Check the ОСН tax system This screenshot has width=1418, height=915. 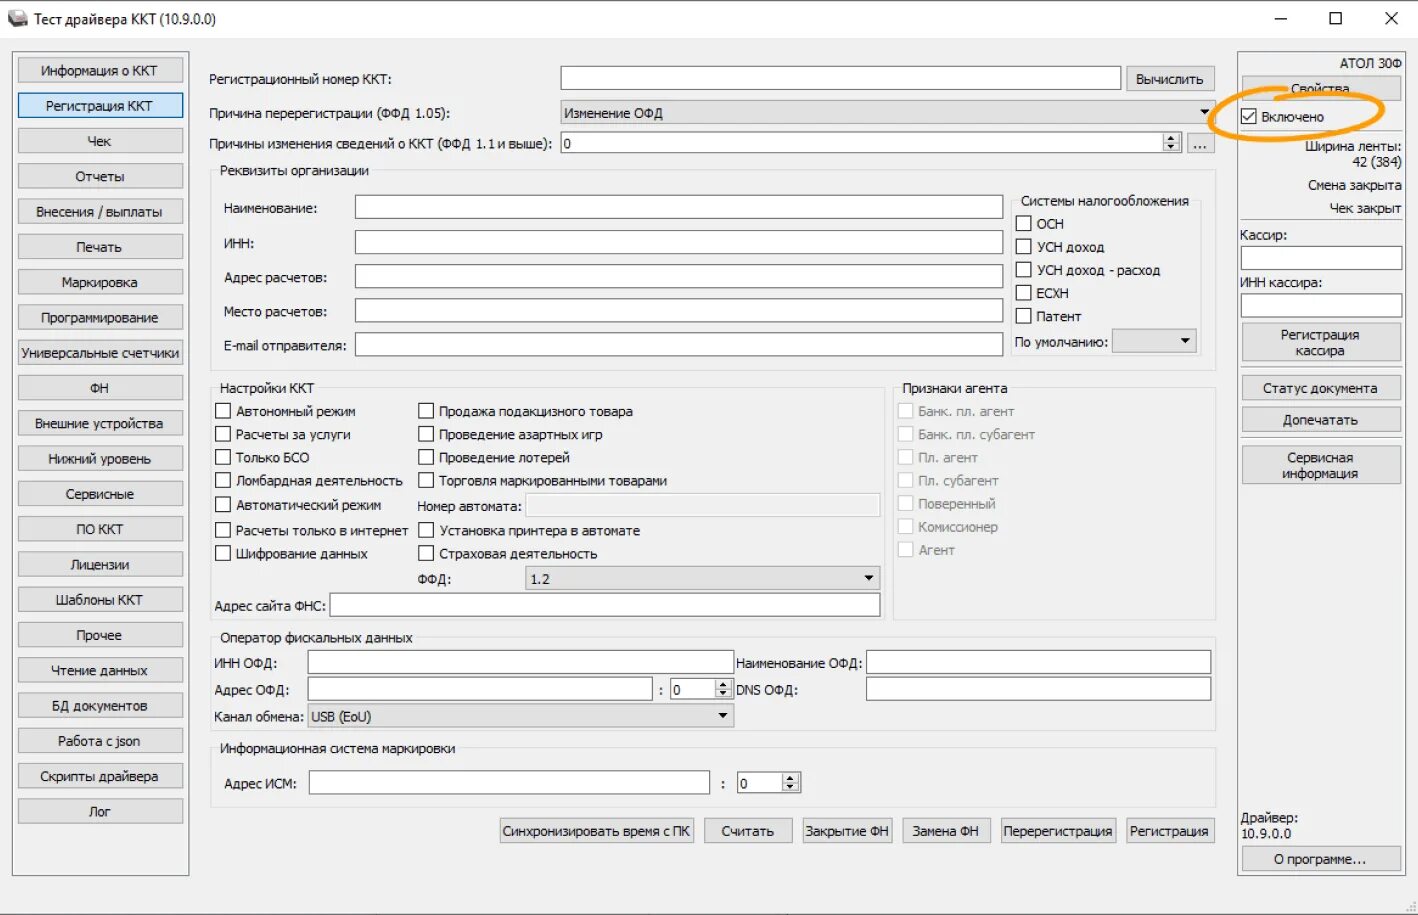click(x=1024, y=224)
